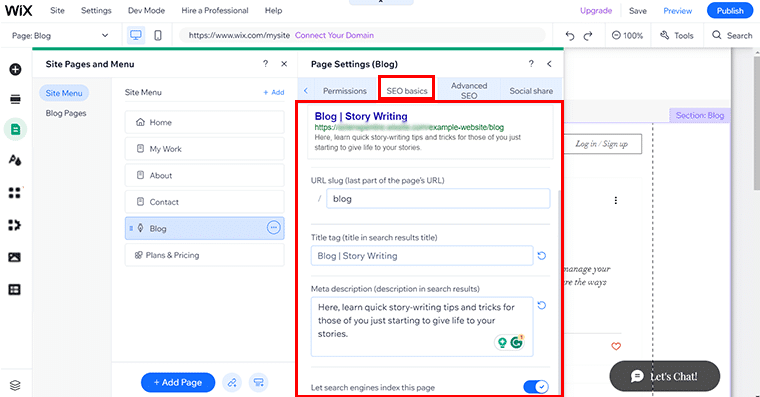
Task: Click the menu settings icon beside Add Page
Action: point(259,382)
